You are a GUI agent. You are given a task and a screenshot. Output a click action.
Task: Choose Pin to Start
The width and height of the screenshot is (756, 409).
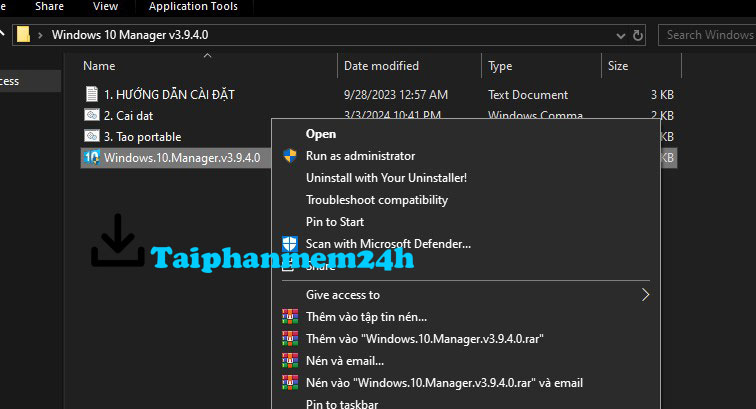click(335, 222)
